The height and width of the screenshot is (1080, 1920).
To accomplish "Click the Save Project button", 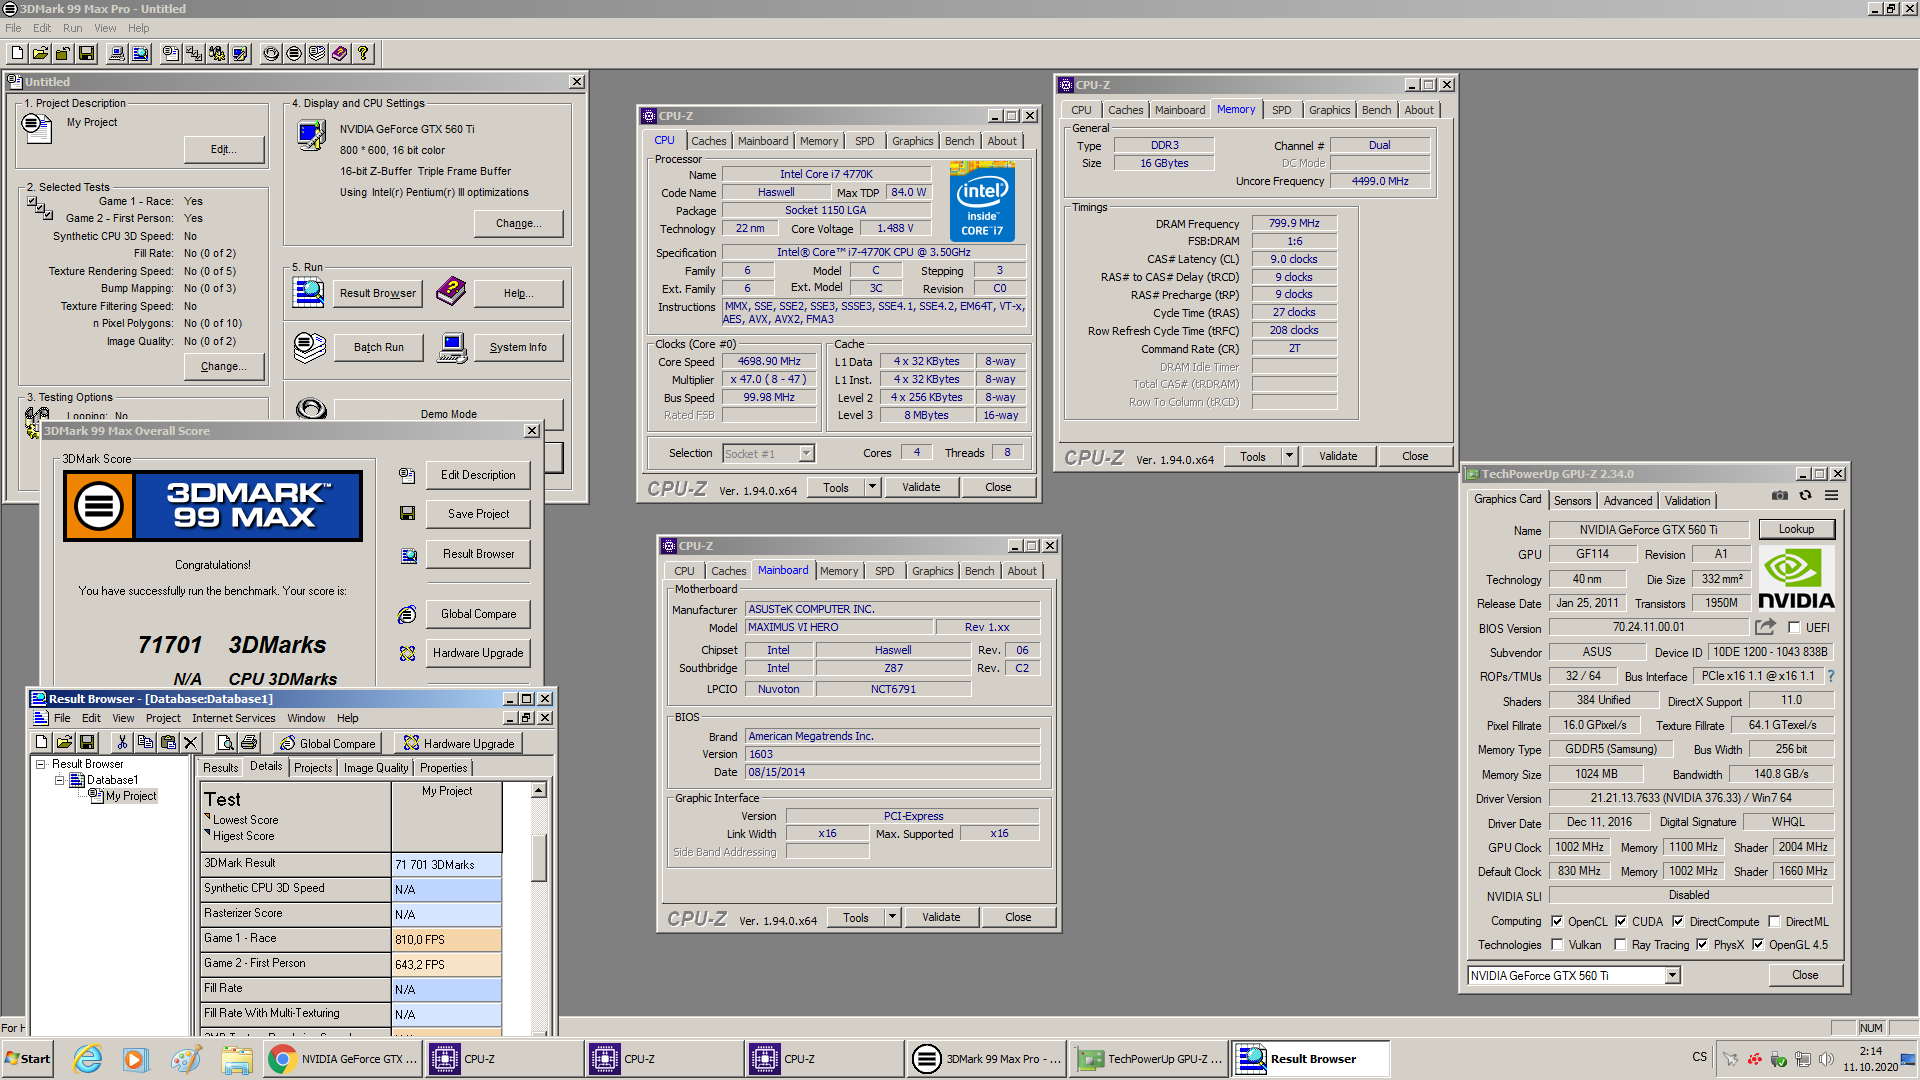I will [478, 514].
